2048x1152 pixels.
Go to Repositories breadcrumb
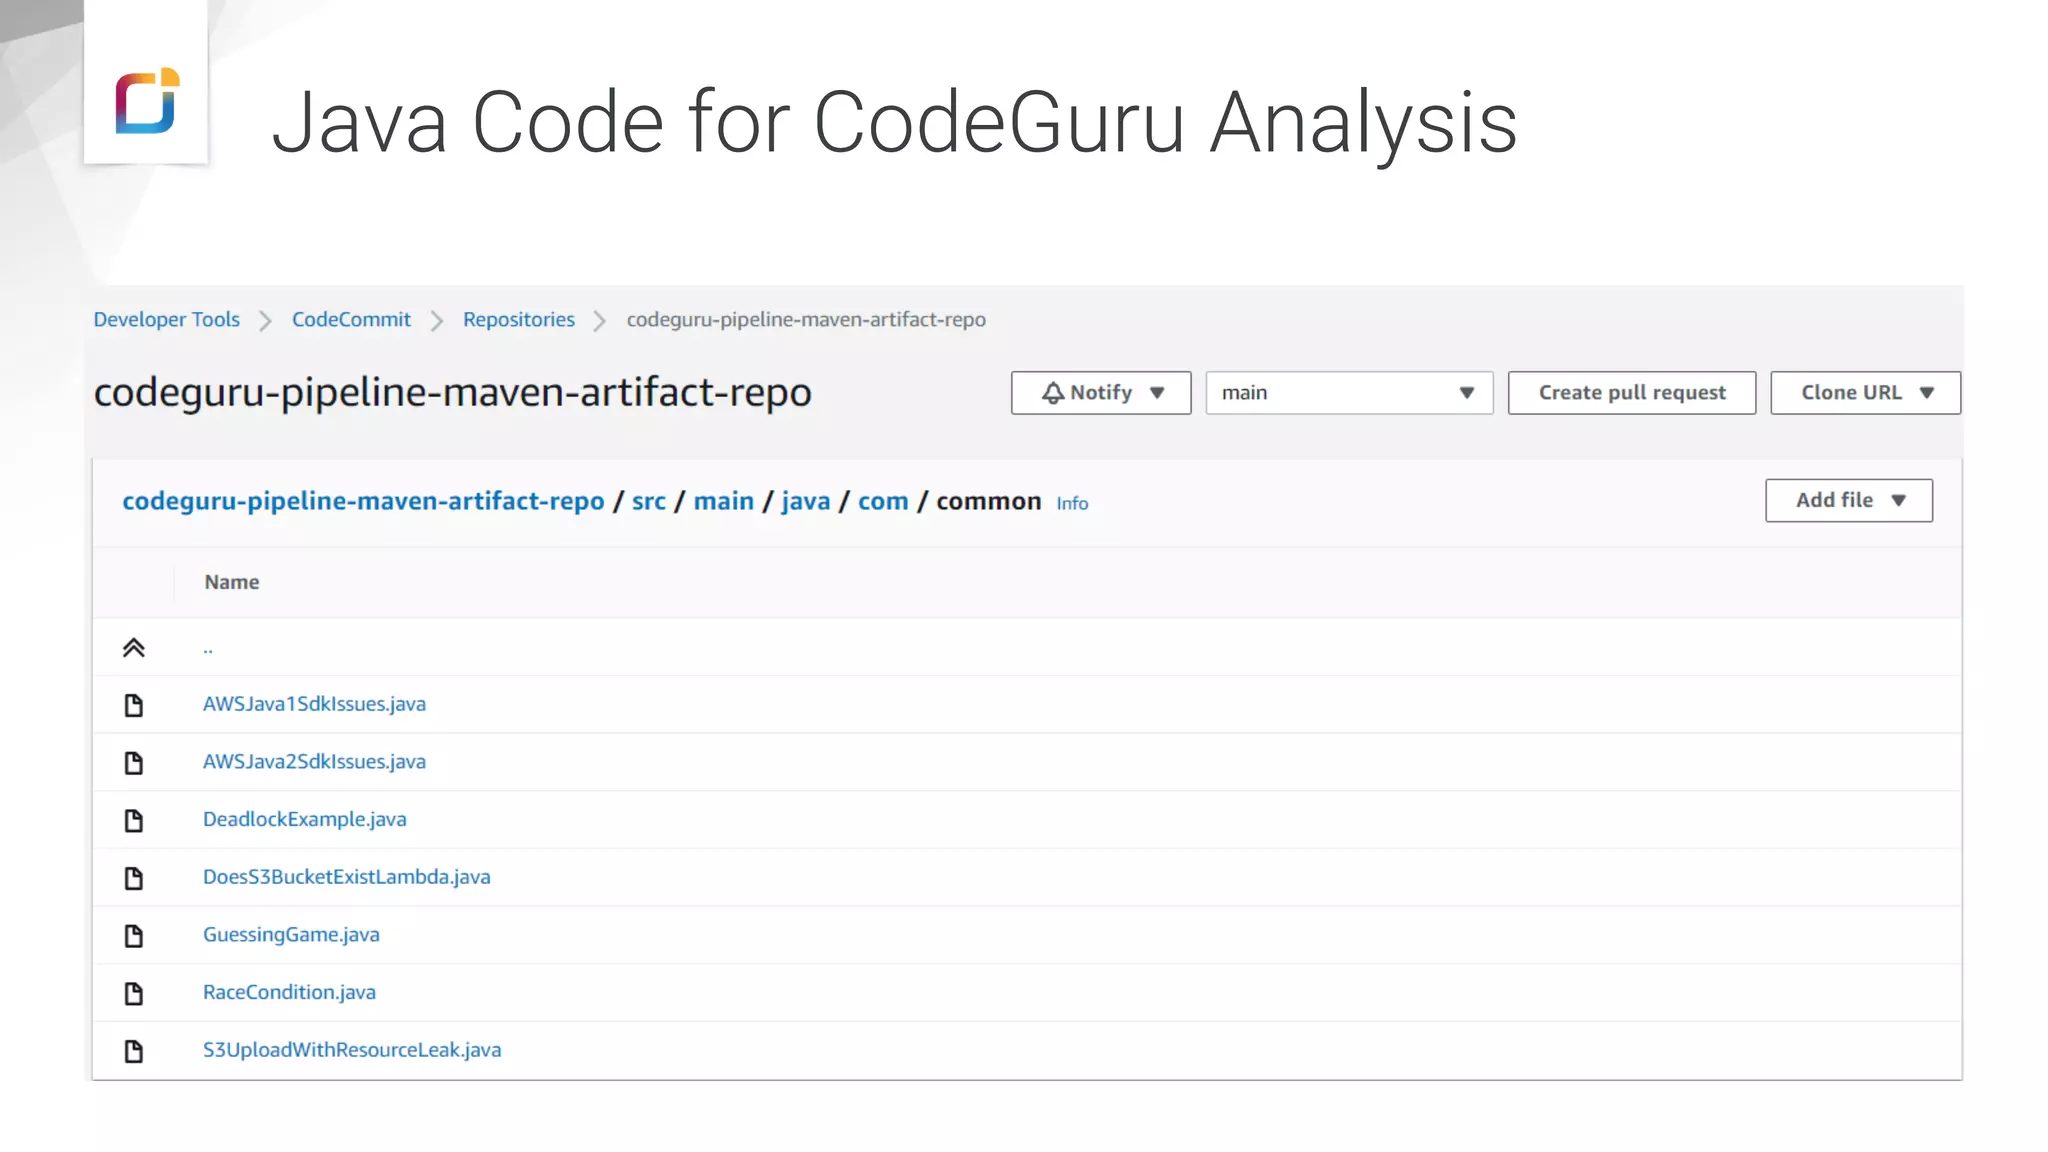tap(519, 319)
